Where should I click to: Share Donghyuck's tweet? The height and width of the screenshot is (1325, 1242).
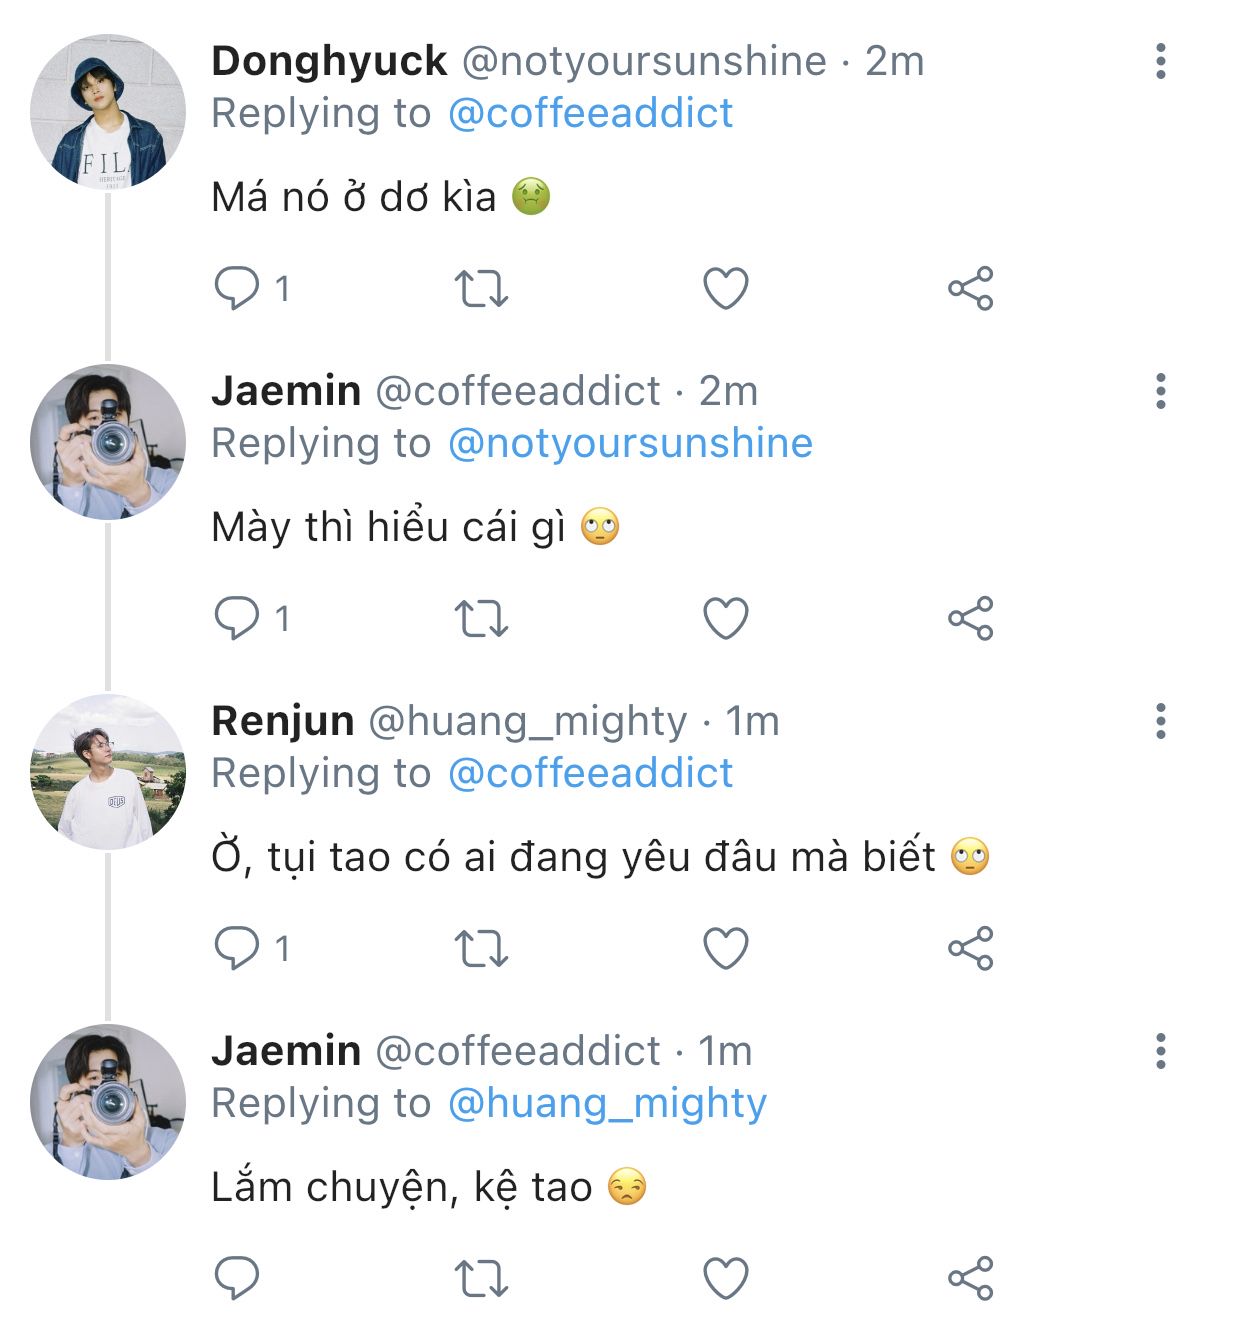970,289
